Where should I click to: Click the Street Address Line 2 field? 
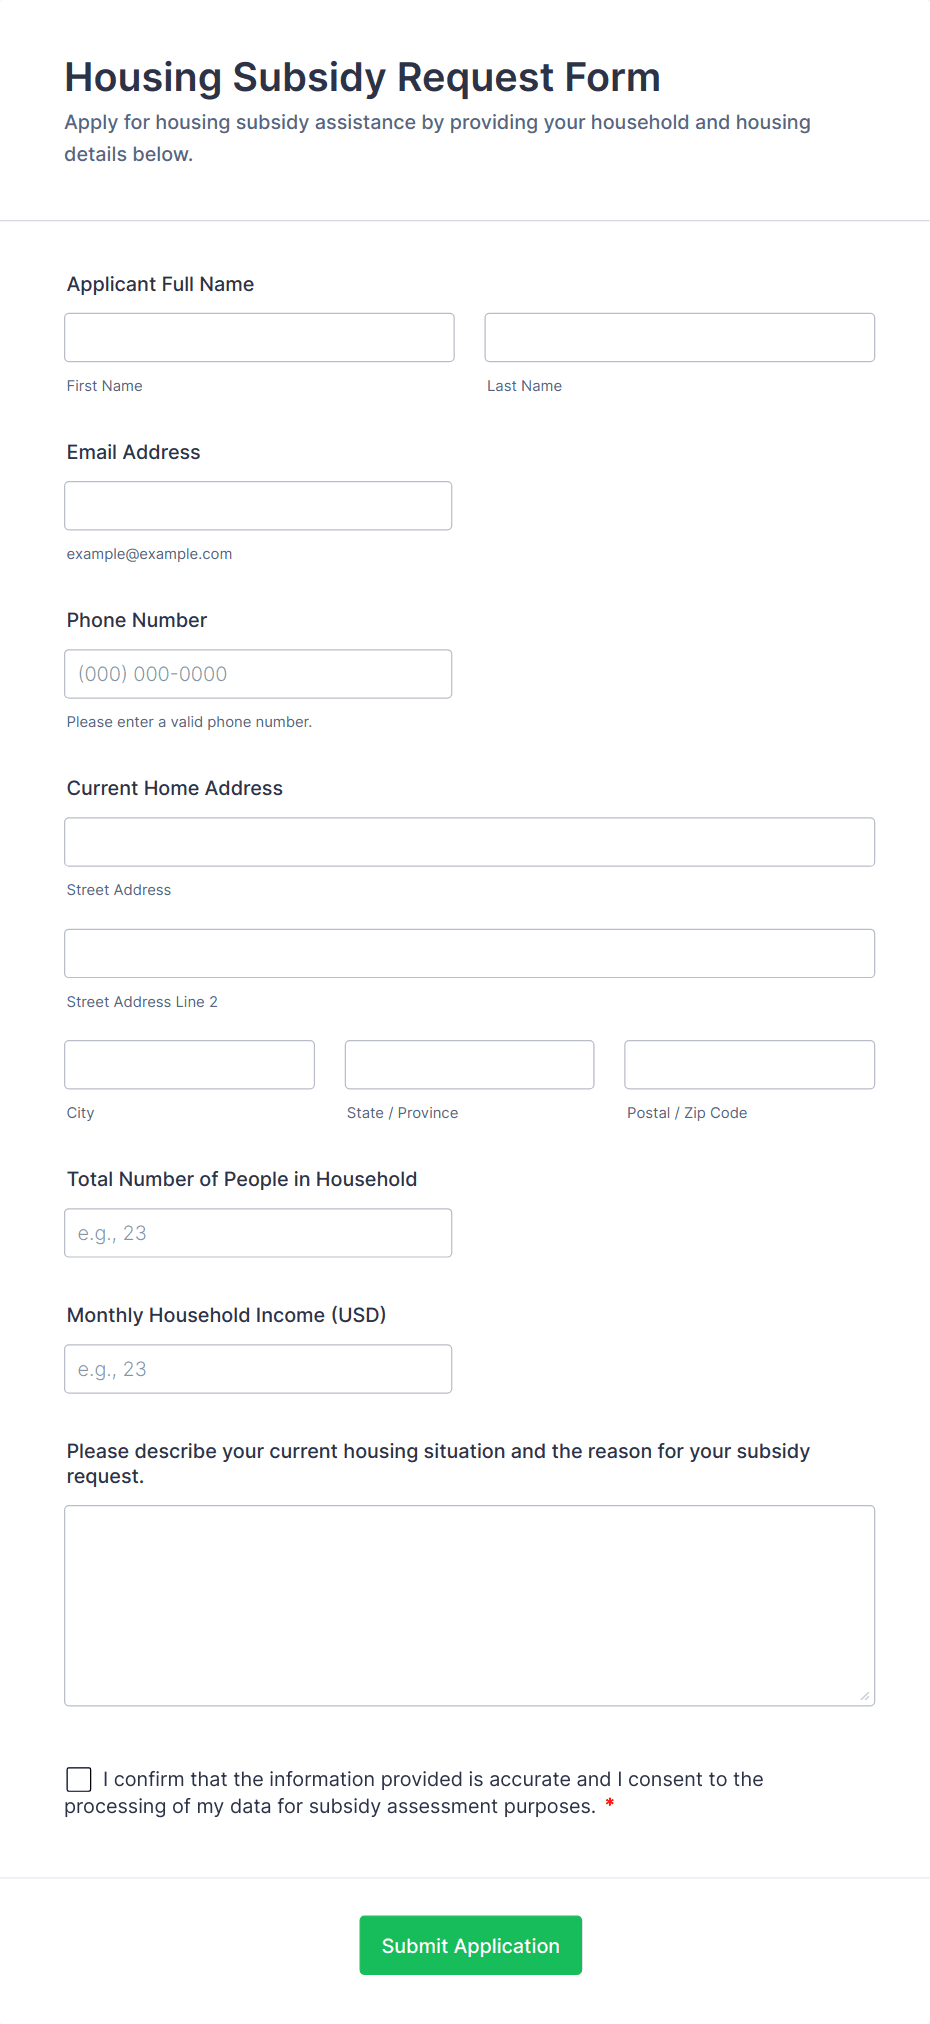click(469, 954)
